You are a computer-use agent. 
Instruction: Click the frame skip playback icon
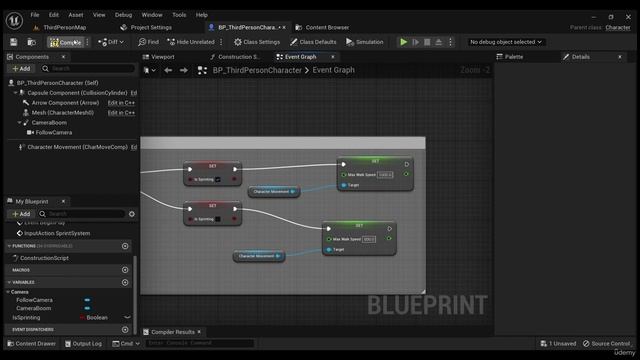pyautogui.click(x=416, y=42)
